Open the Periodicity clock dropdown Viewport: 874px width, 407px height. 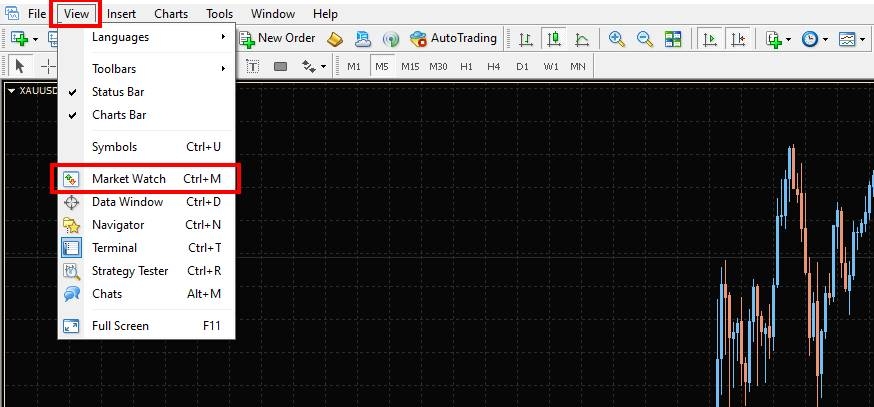(x=812, y=39)
